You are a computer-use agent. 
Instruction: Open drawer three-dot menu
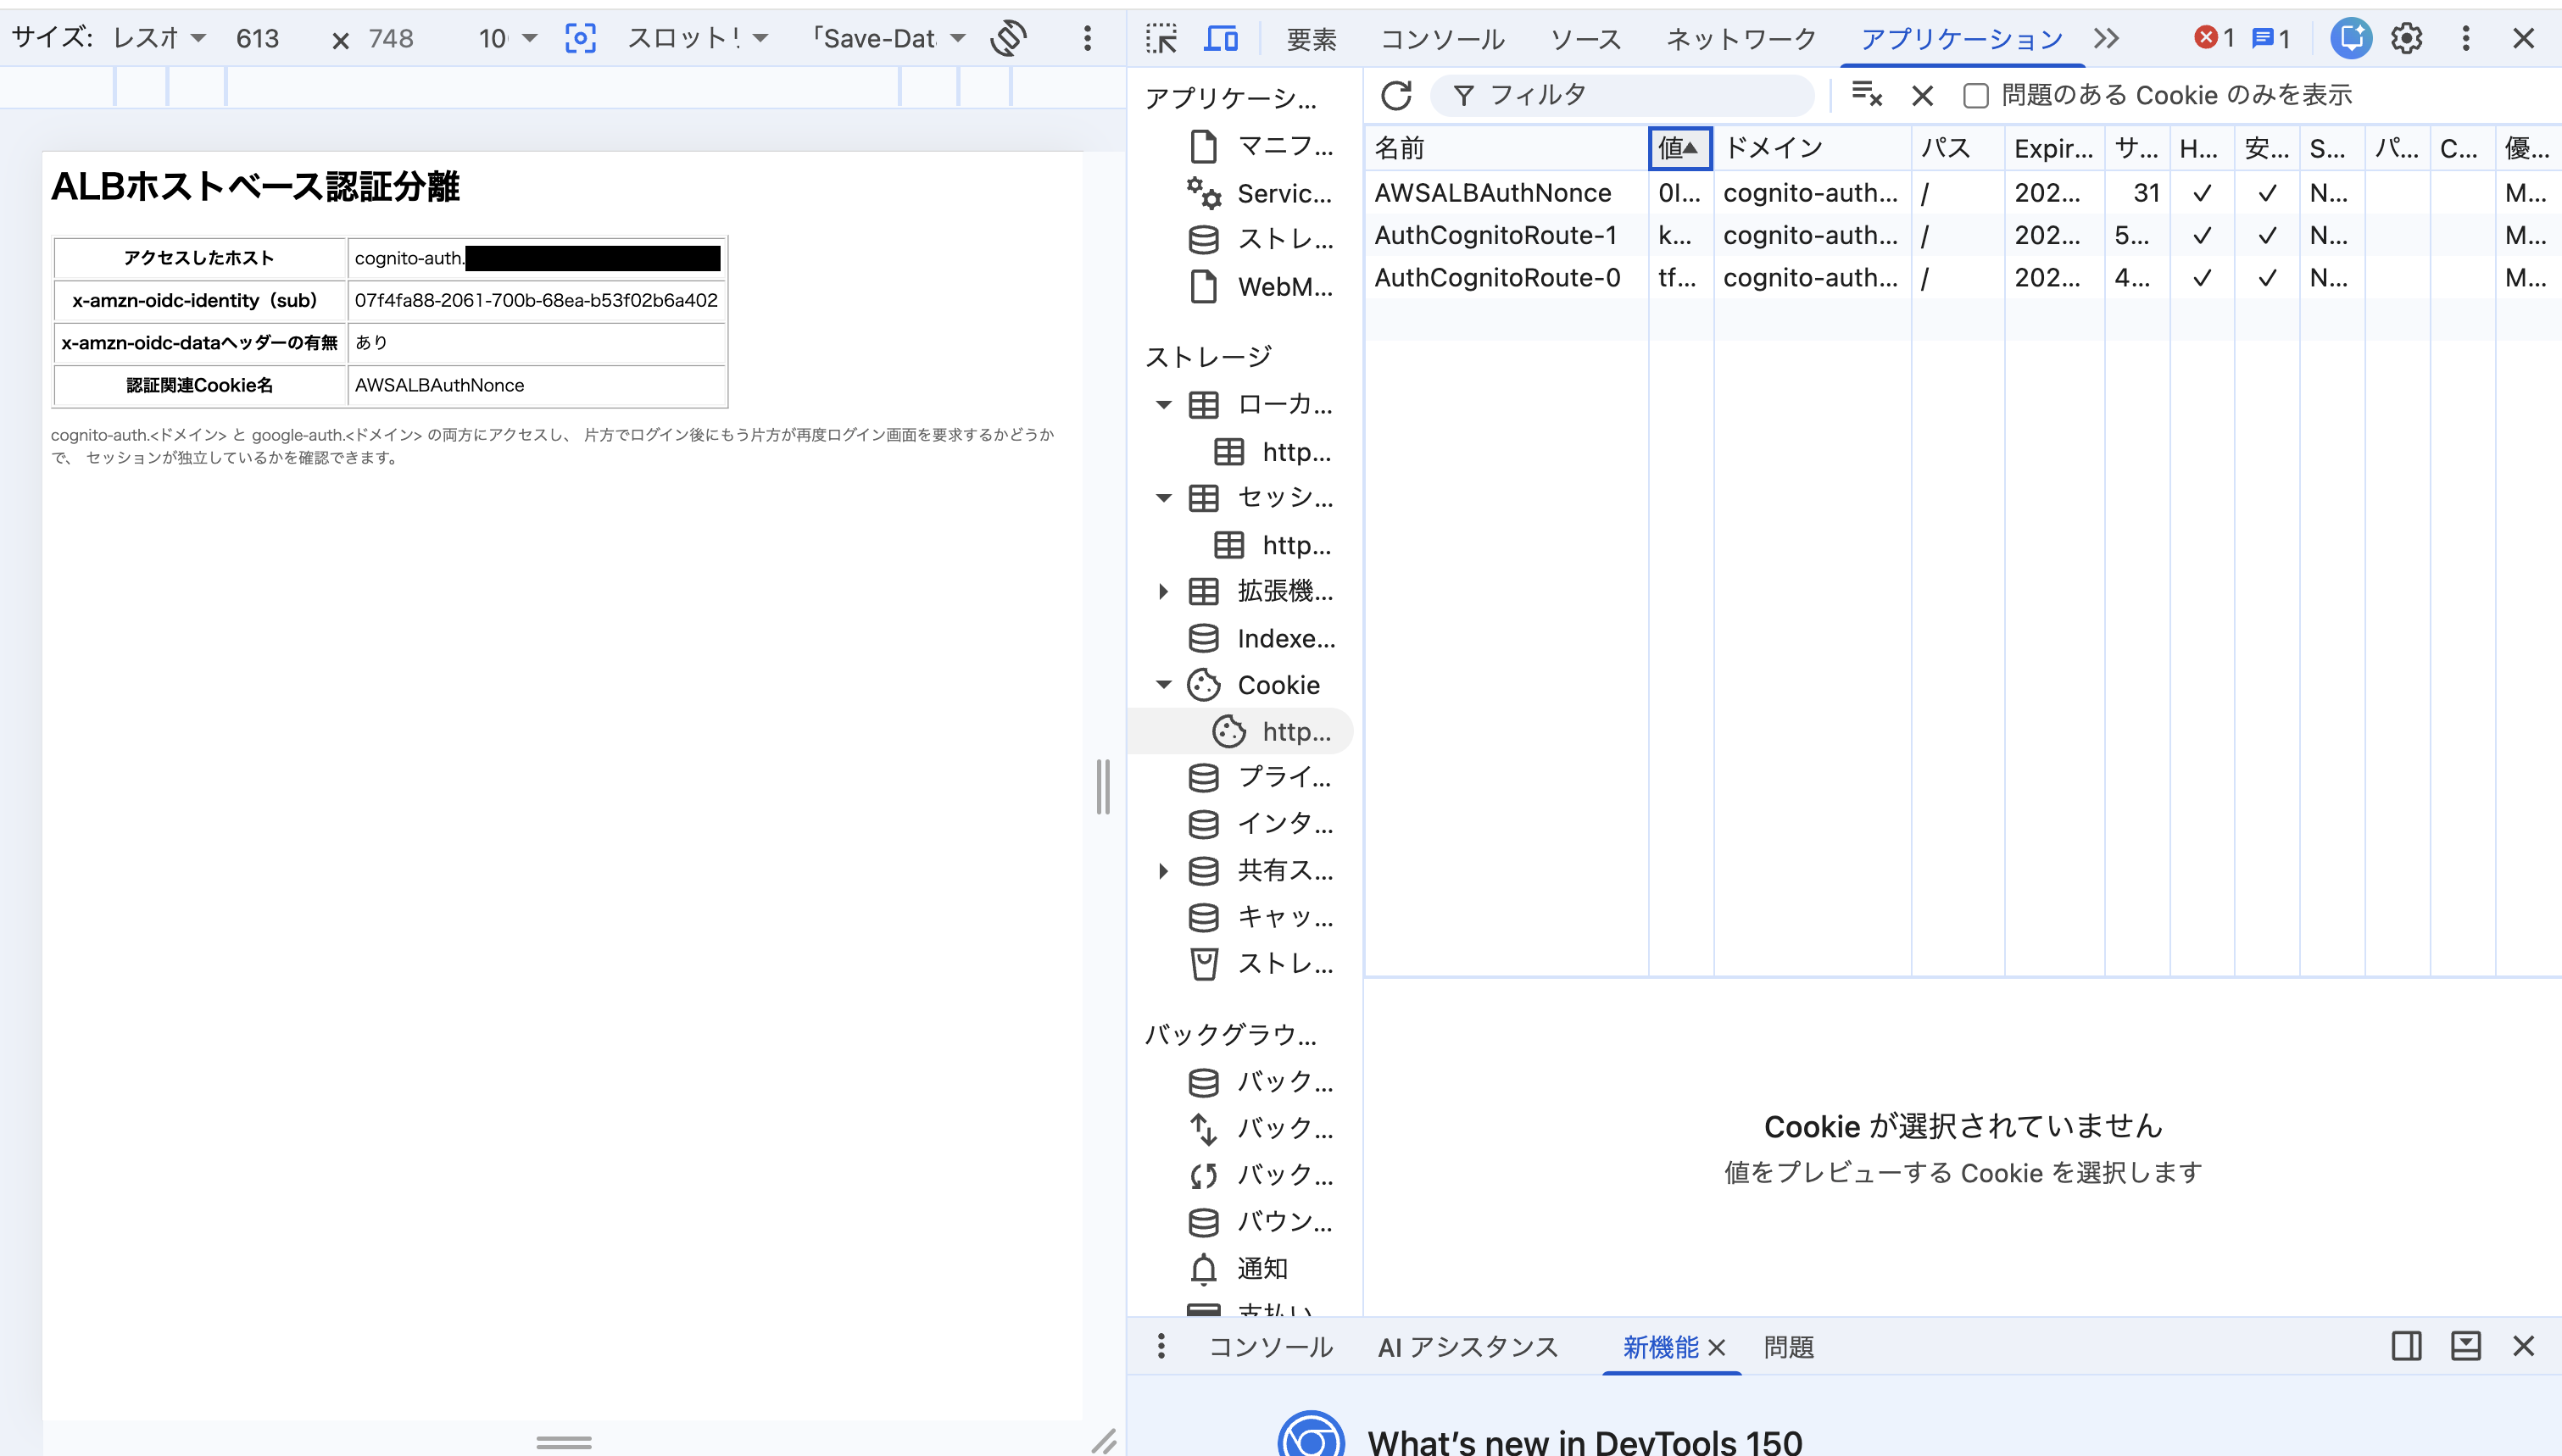click(x=1160, y=1346)
